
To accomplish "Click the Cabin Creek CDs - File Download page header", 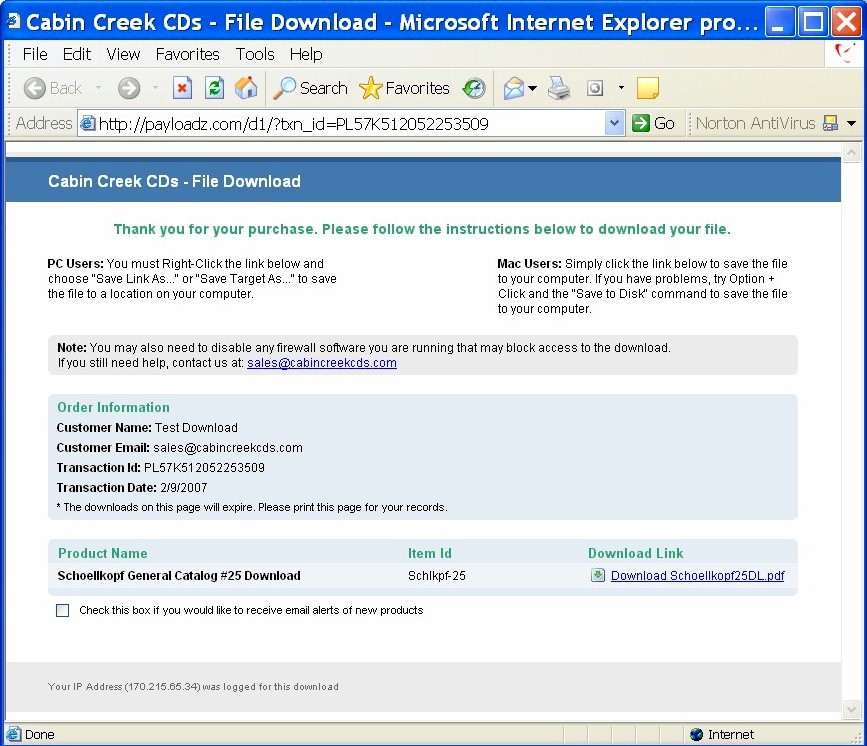I will point(174,181).
